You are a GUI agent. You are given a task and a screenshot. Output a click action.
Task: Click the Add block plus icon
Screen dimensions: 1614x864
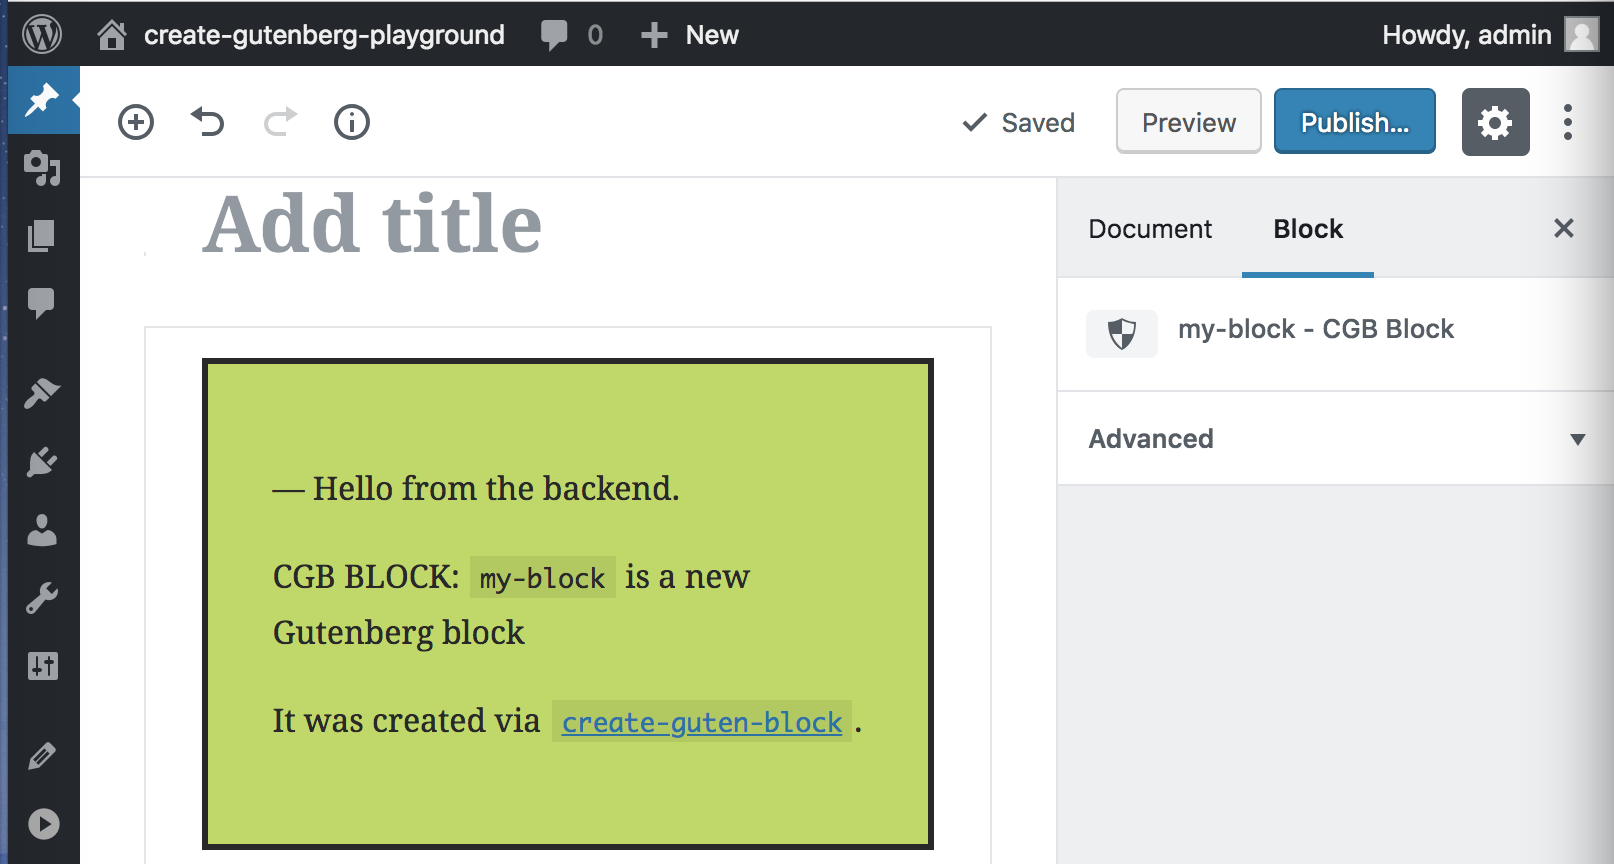click(136, 122)
